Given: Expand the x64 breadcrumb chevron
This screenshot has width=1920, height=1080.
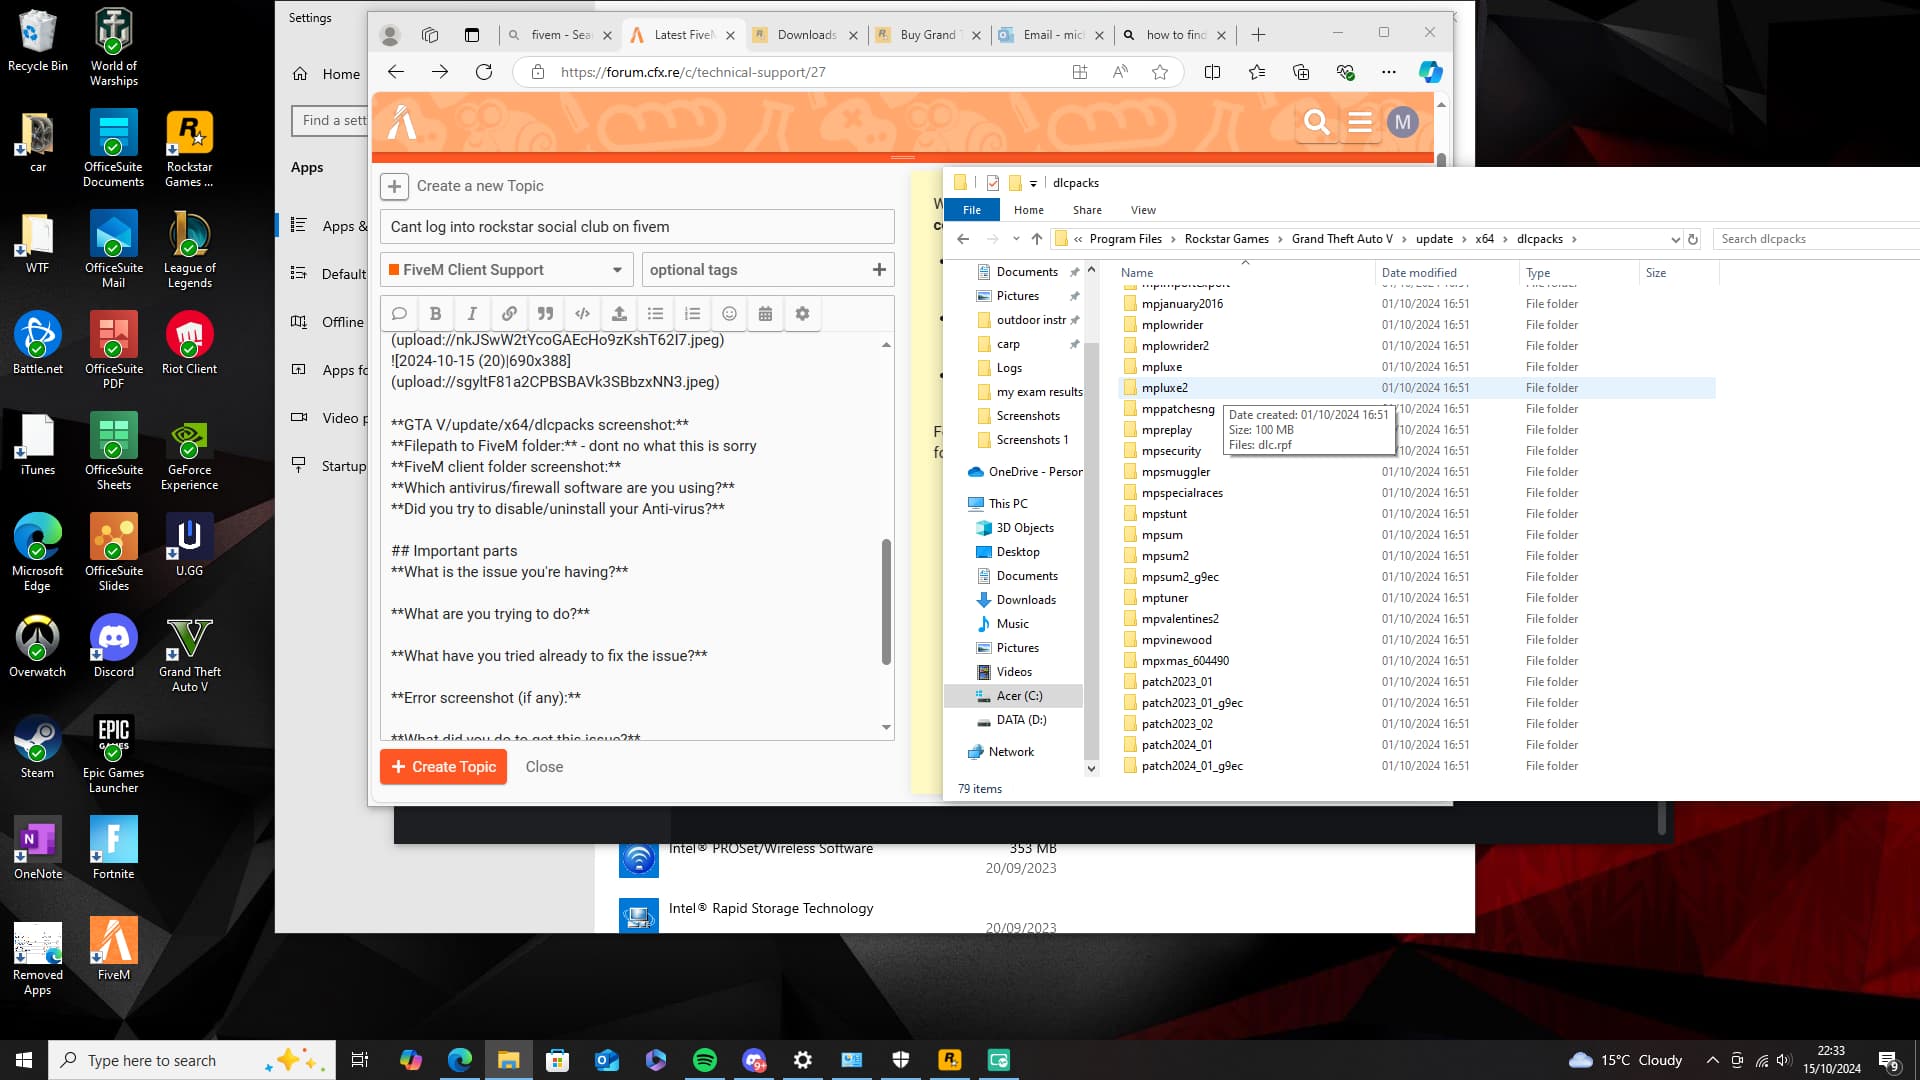Looking at the screenshot, I should 1505,239.
